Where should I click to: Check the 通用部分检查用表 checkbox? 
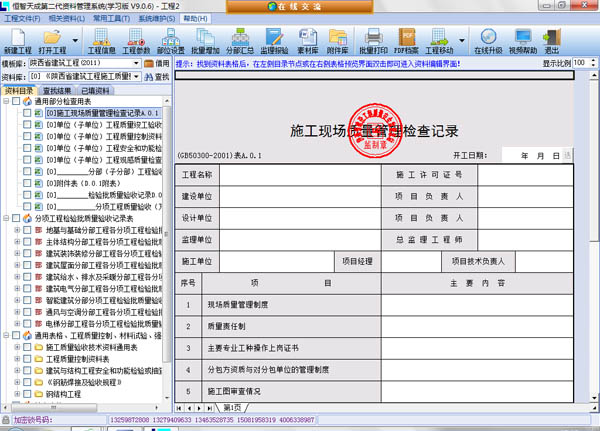16,101
